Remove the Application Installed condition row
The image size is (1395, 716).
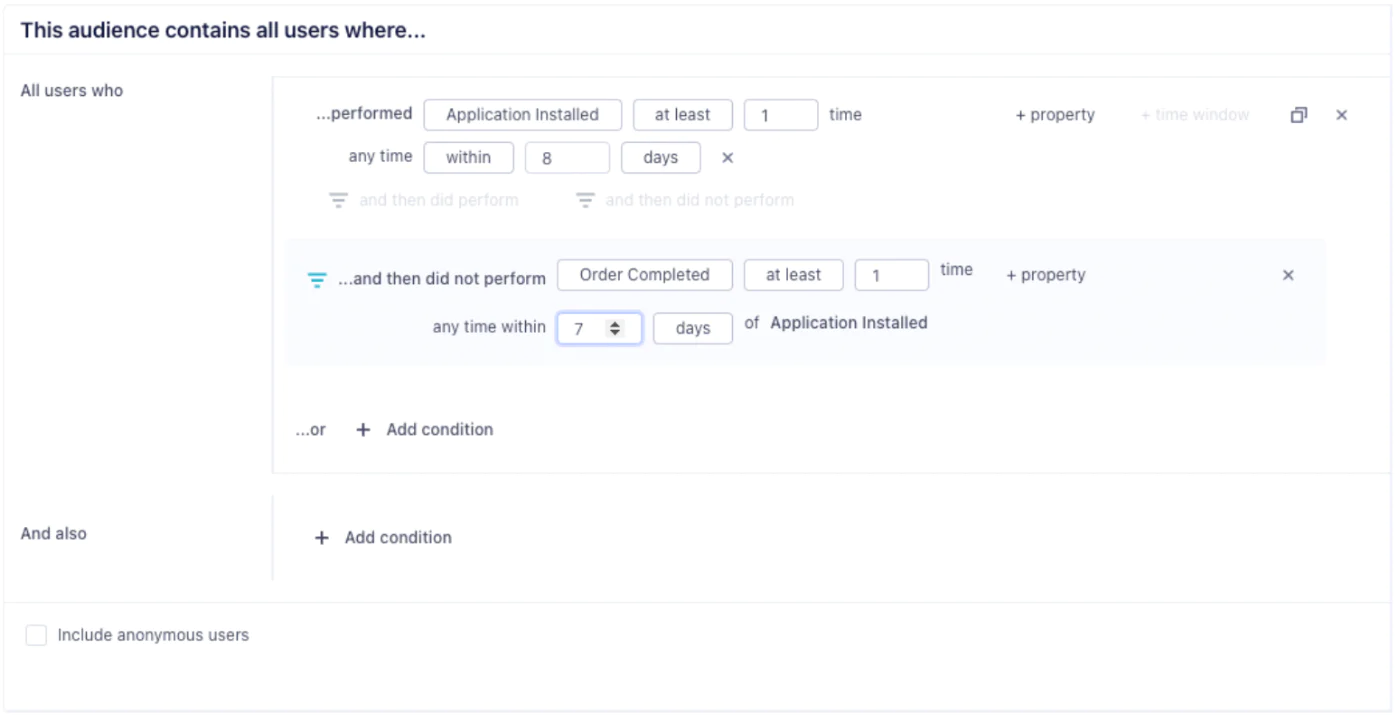[x=1341, y=115]
